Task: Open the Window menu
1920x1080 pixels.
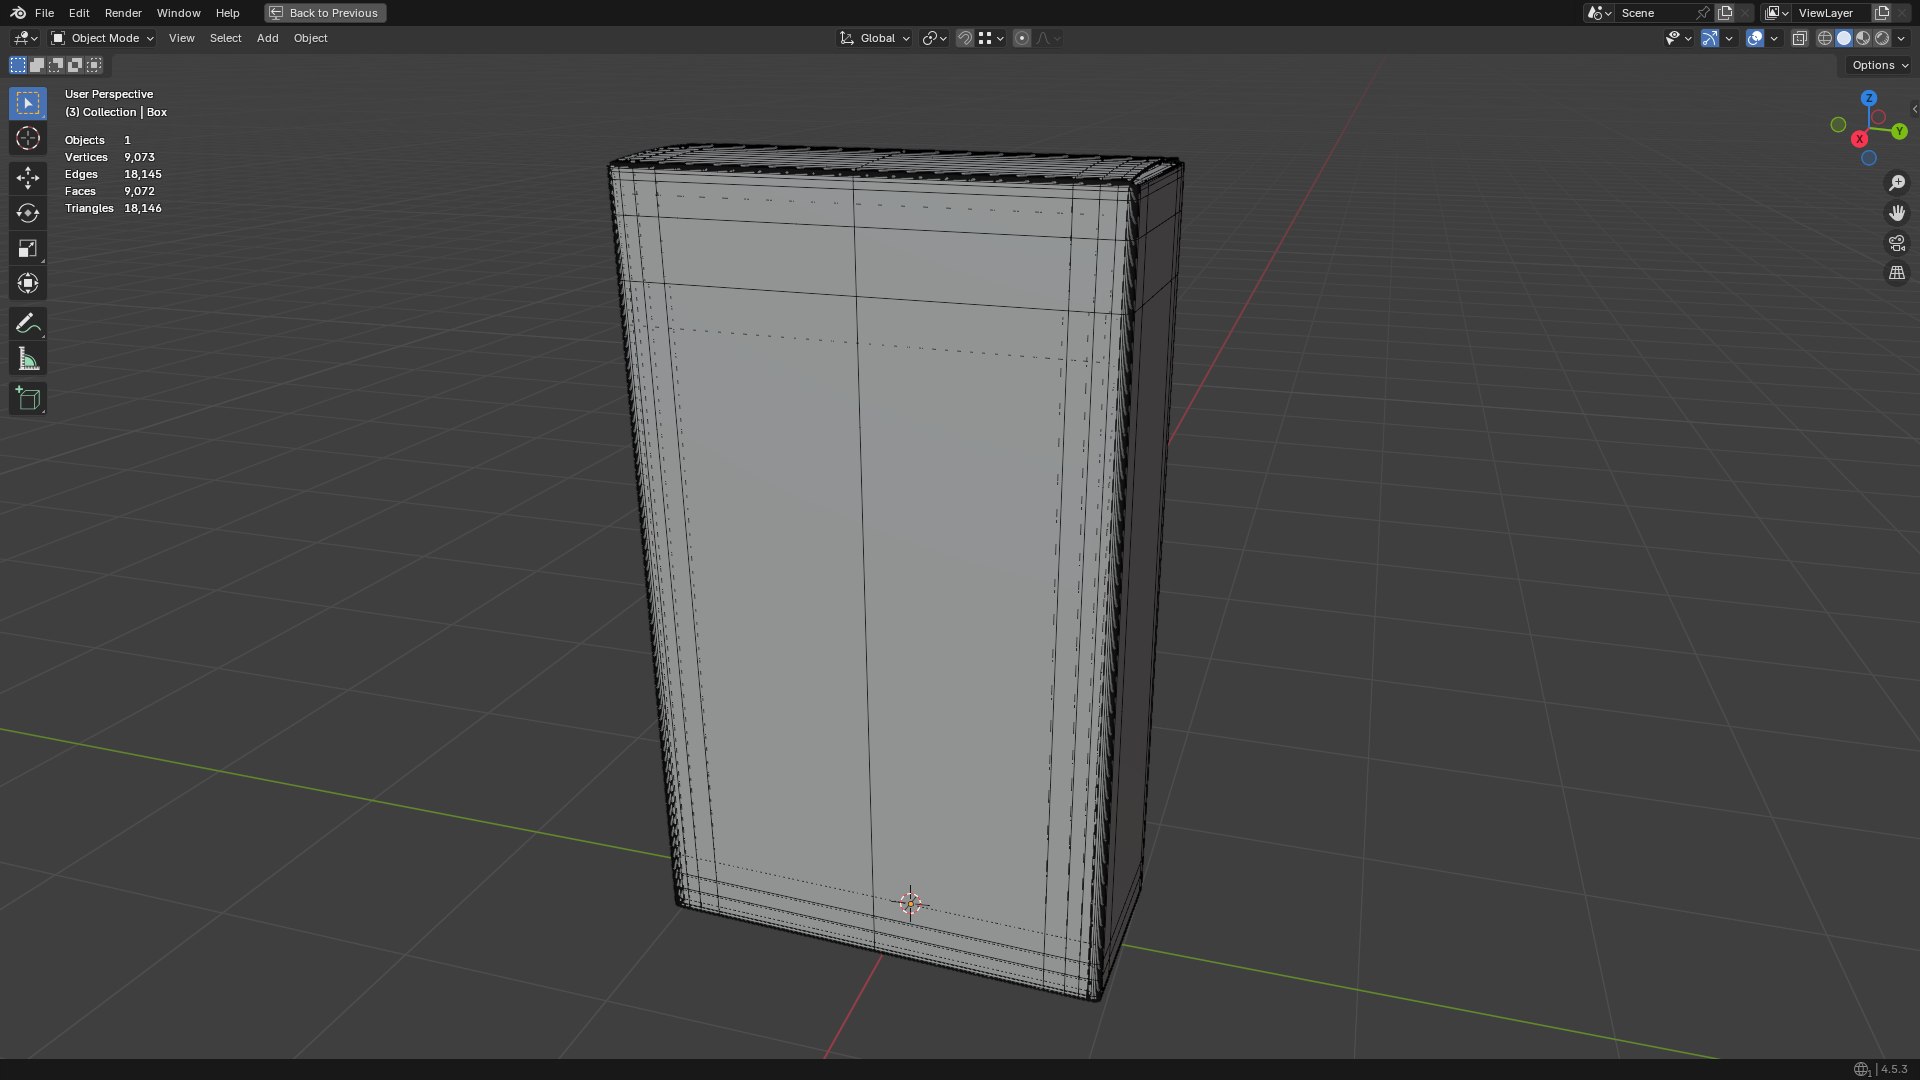Action: tap(178, 13)
